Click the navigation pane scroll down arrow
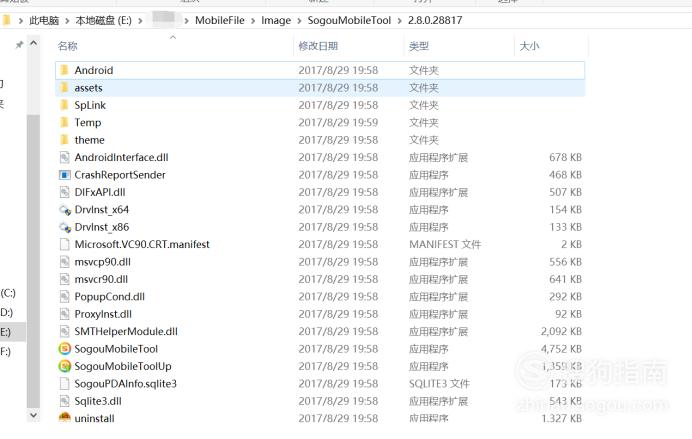 [34, 415]
